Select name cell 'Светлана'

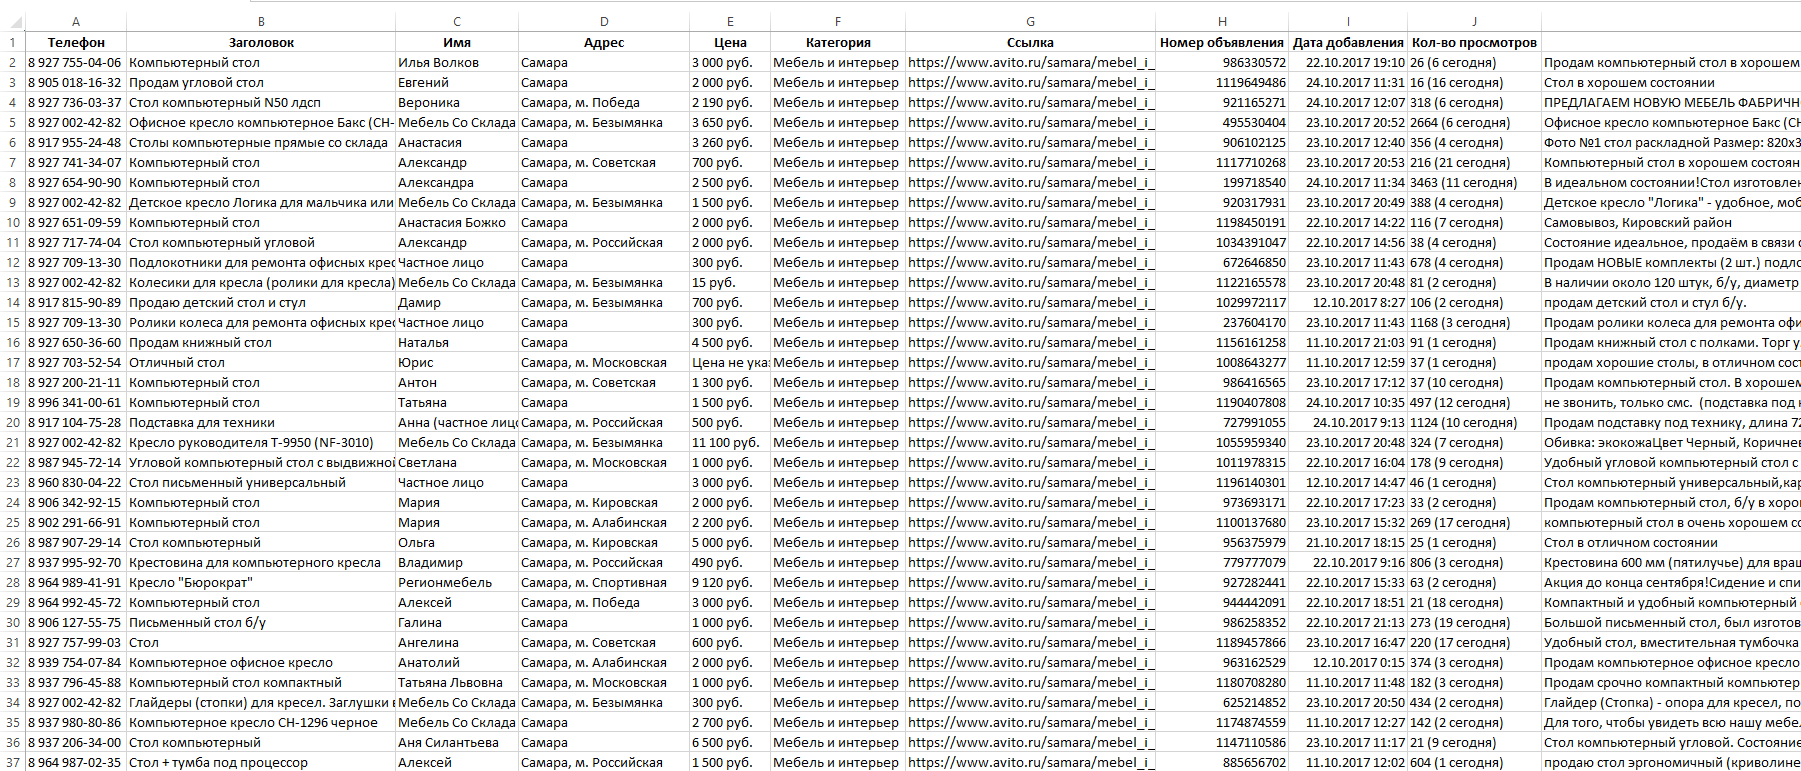pos(457,462)
